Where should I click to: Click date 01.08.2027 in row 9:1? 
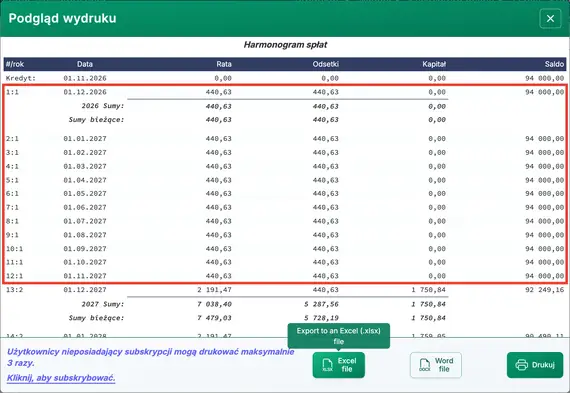pyautogui.click(x=85, y=235)
